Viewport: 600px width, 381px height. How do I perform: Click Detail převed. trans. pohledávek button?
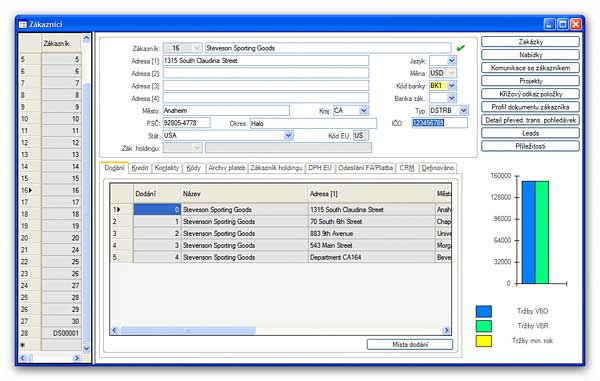click(x=530, y=120)
